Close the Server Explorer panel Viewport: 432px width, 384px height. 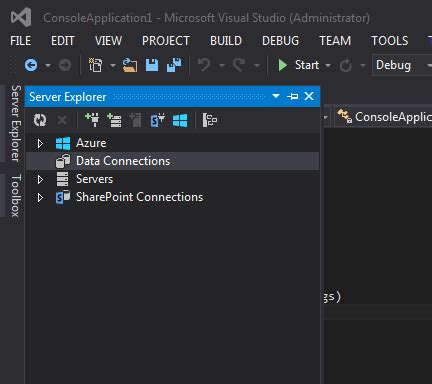tap(309, 96)
